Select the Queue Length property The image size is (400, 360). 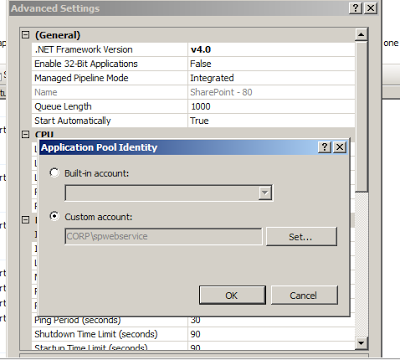[63, 107]
